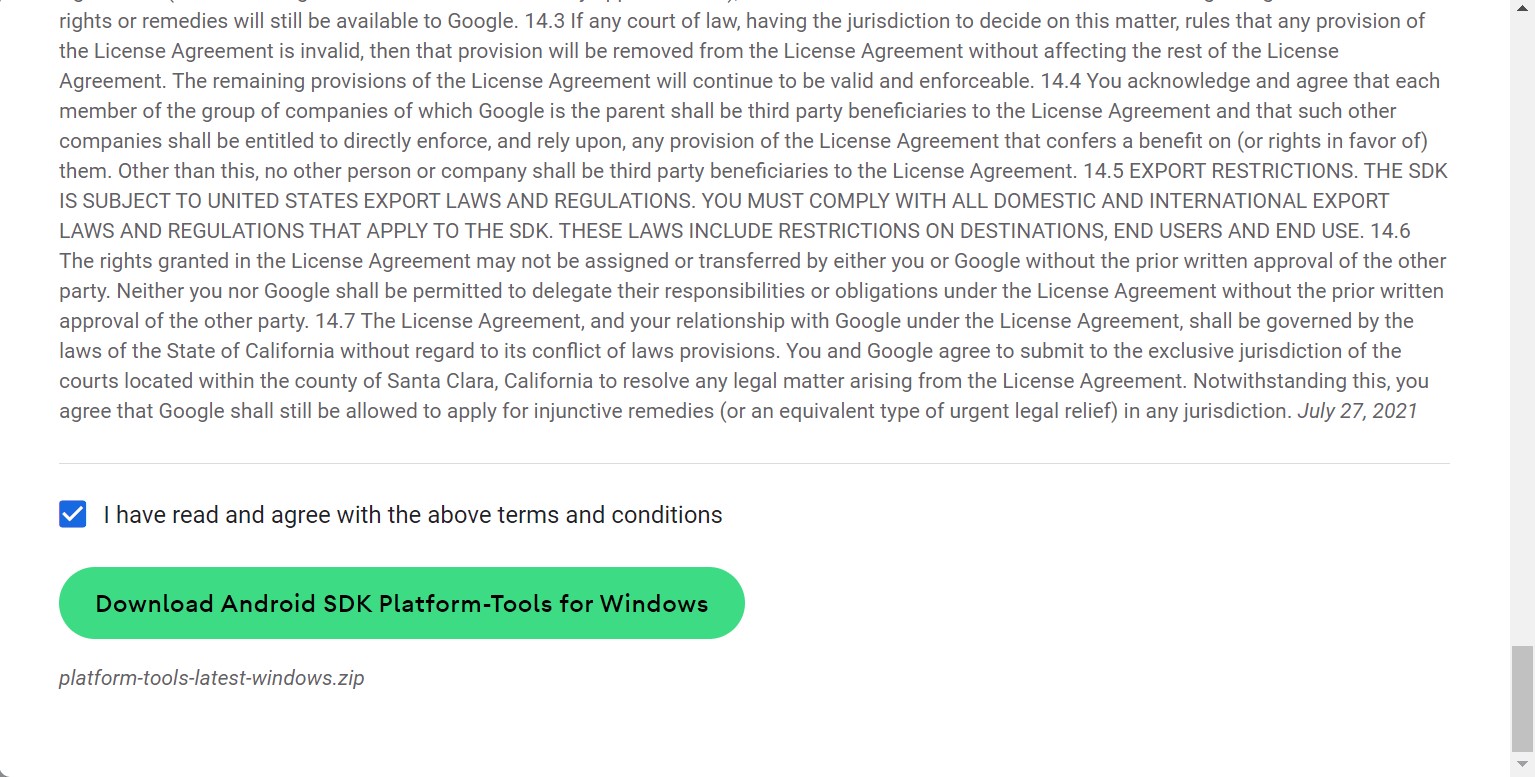This screenshot has height=777, width=1535.
Task: Click the scrollbar up arrow
Action: tap(1522, 8)
